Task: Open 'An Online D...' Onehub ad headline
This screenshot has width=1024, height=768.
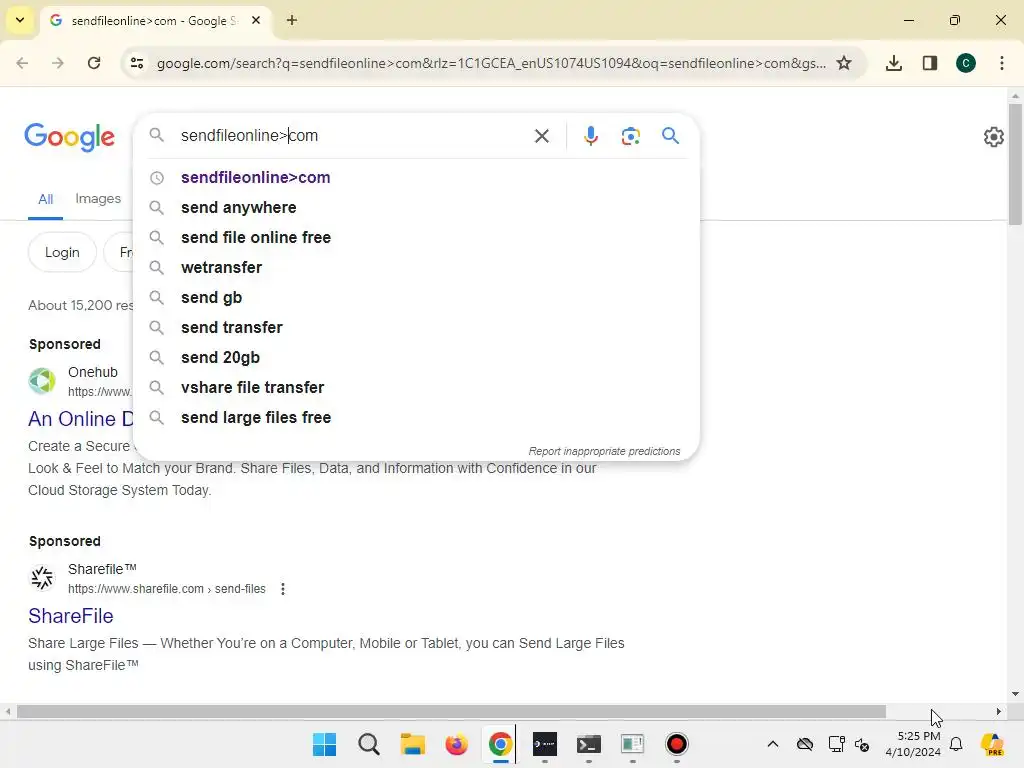Action: click(81, 419)
